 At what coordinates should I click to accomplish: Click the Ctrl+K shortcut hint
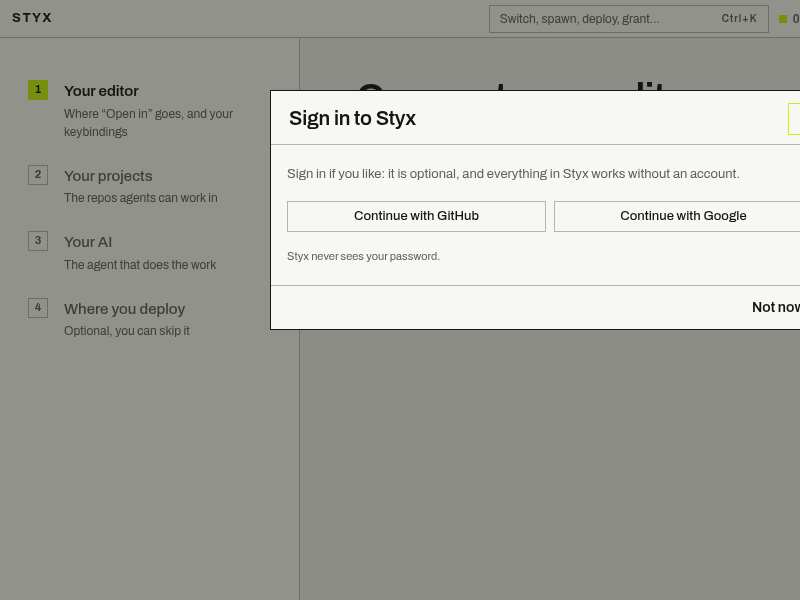coord(739,18)
